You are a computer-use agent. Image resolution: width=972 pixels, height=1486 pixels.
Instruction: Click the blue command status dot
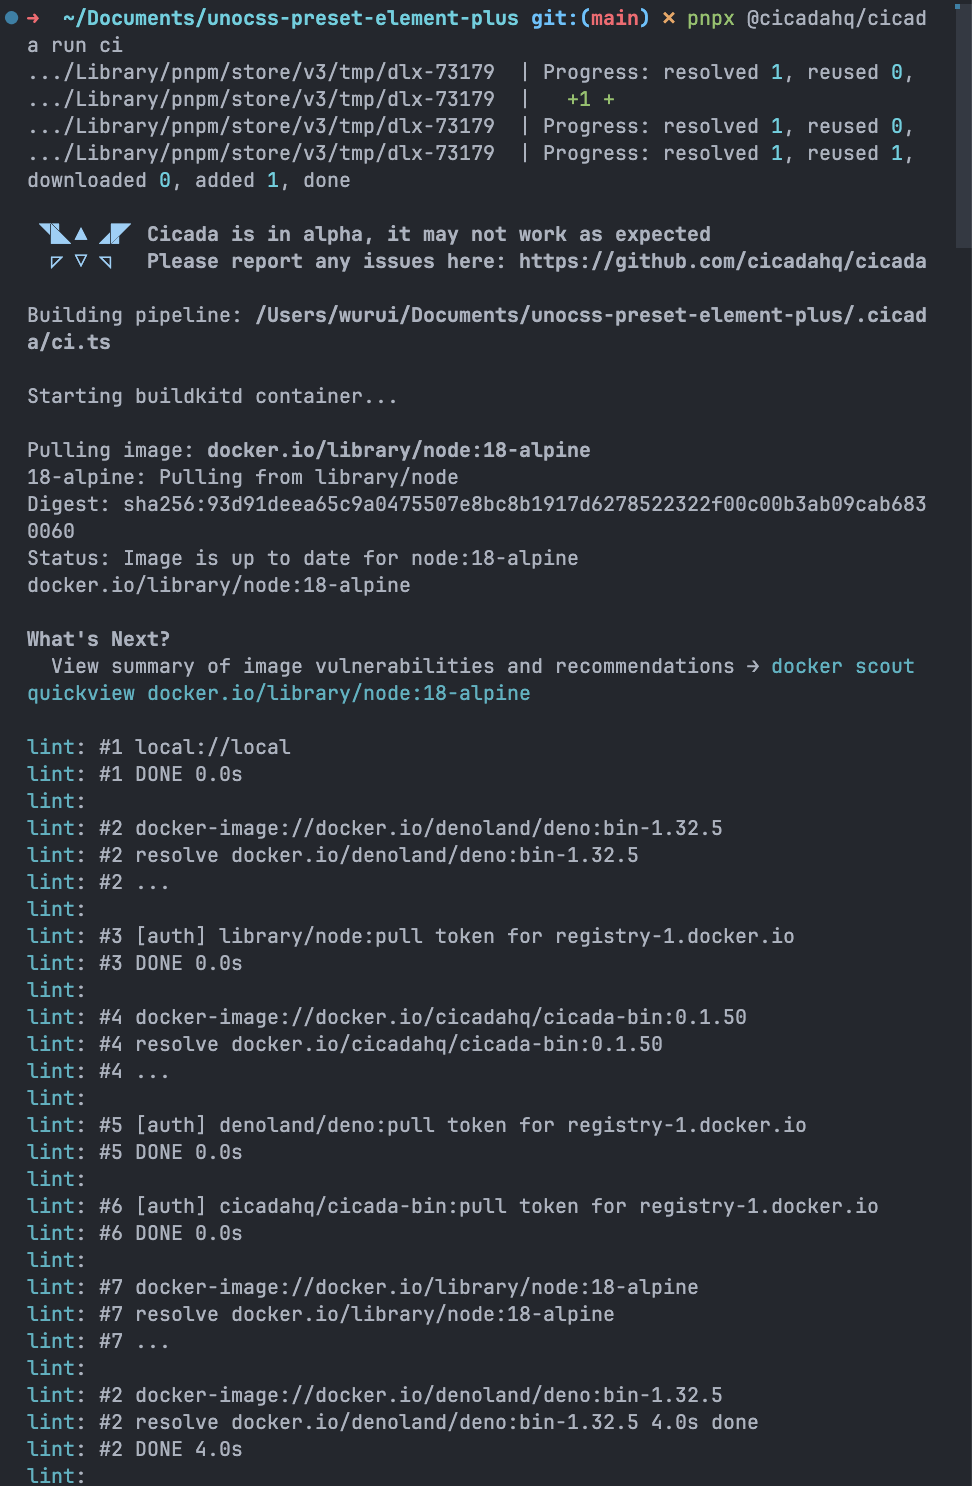click(10, 18)
